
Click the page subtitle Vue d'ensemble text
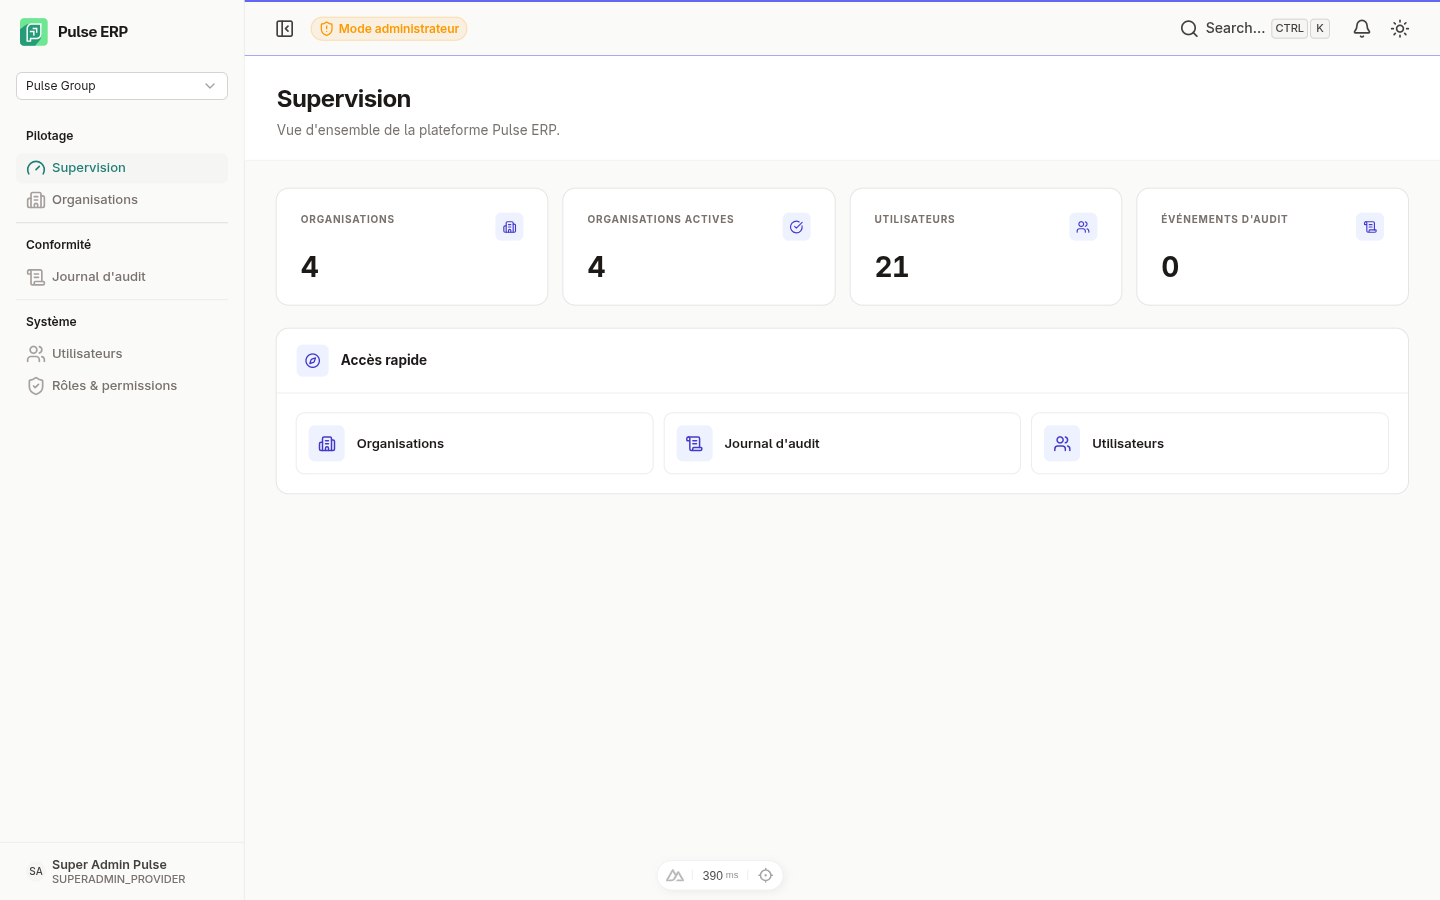pos(418,130)
